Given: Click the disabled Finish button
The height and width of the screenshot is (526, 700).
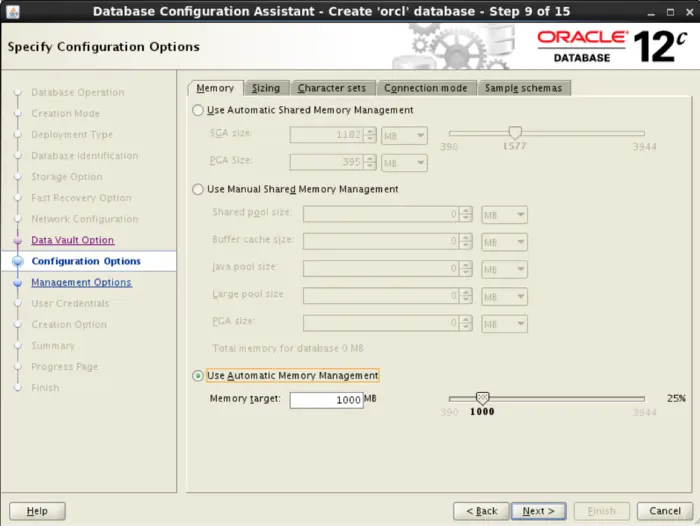Looking at the screenshot, I should (x=601, y=511).
